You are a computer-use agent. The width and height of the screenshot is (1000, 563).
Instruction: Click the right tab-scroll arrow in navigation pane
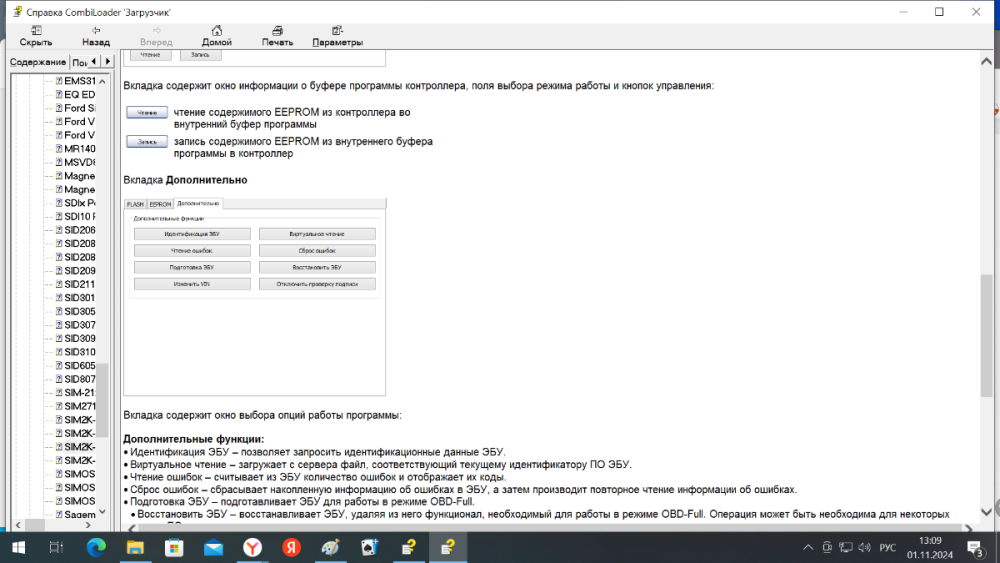click(x=107, y=61)
